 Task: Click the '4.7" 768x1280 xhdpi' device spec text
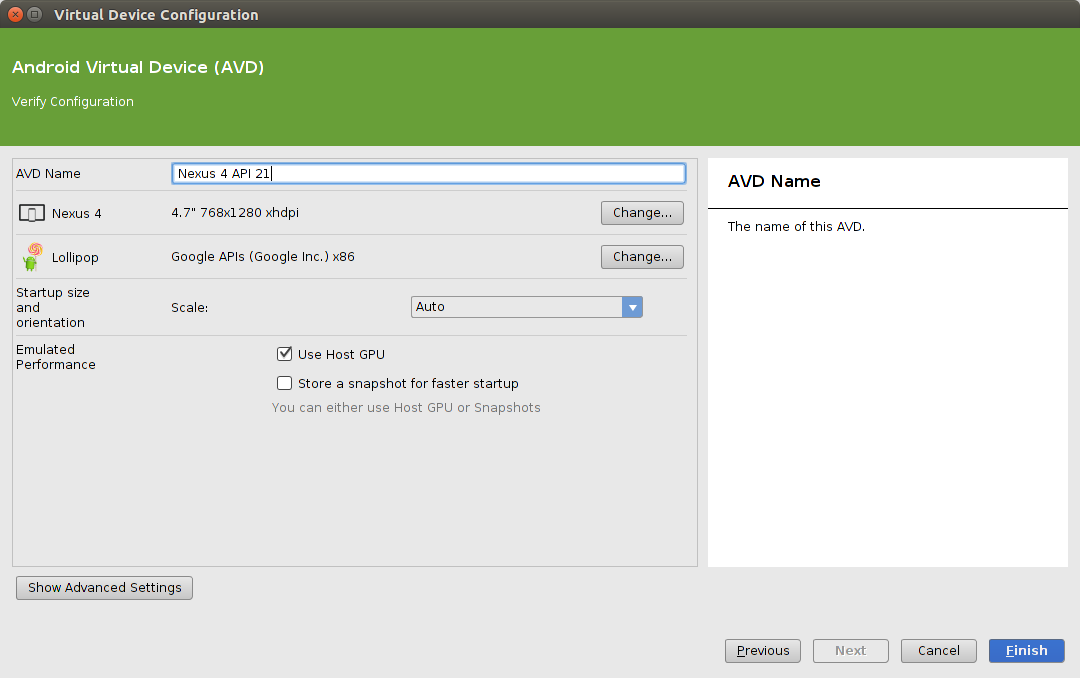click(x=235, y=213)
